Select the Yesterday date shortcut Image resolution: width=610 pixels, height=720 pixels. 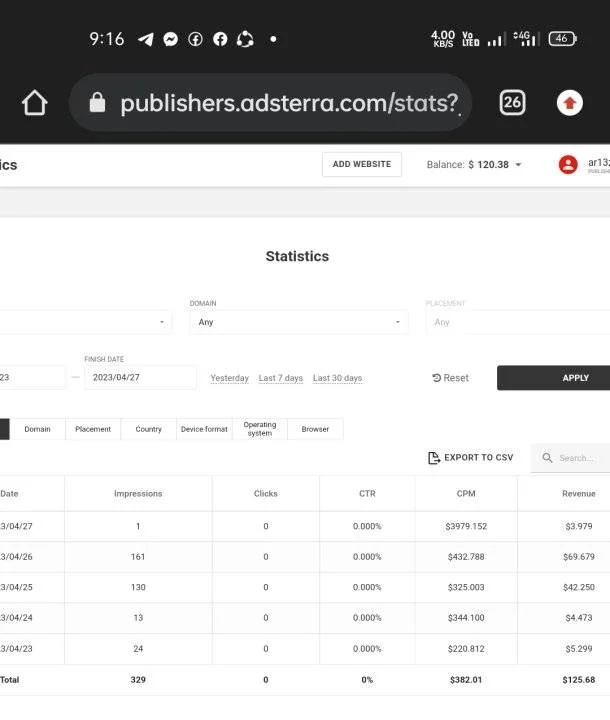230,378
